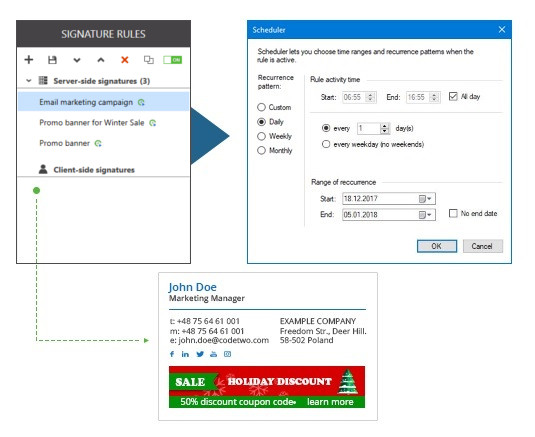
Task: Click the Holiday Discount sale banner
Action: pyautogui.click(x=267, y=387)
